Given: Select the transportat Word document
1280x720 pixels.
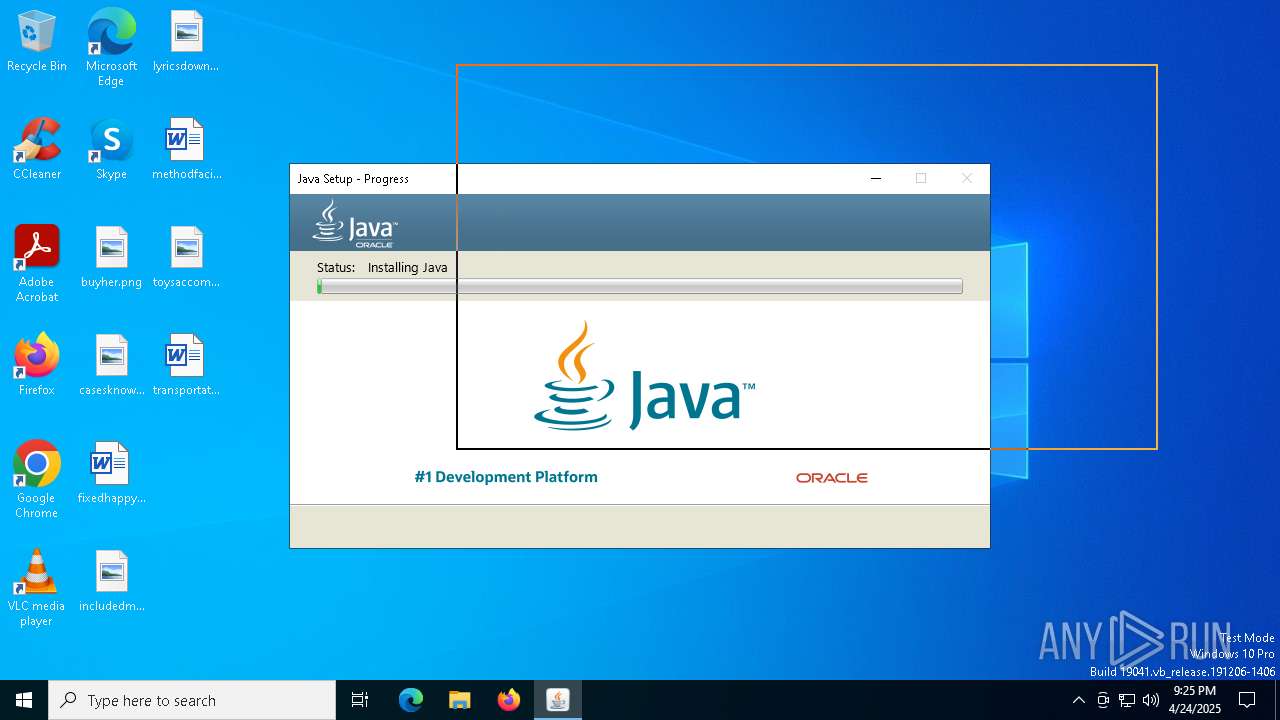Looking at the screenshot, I should point(186,366).
